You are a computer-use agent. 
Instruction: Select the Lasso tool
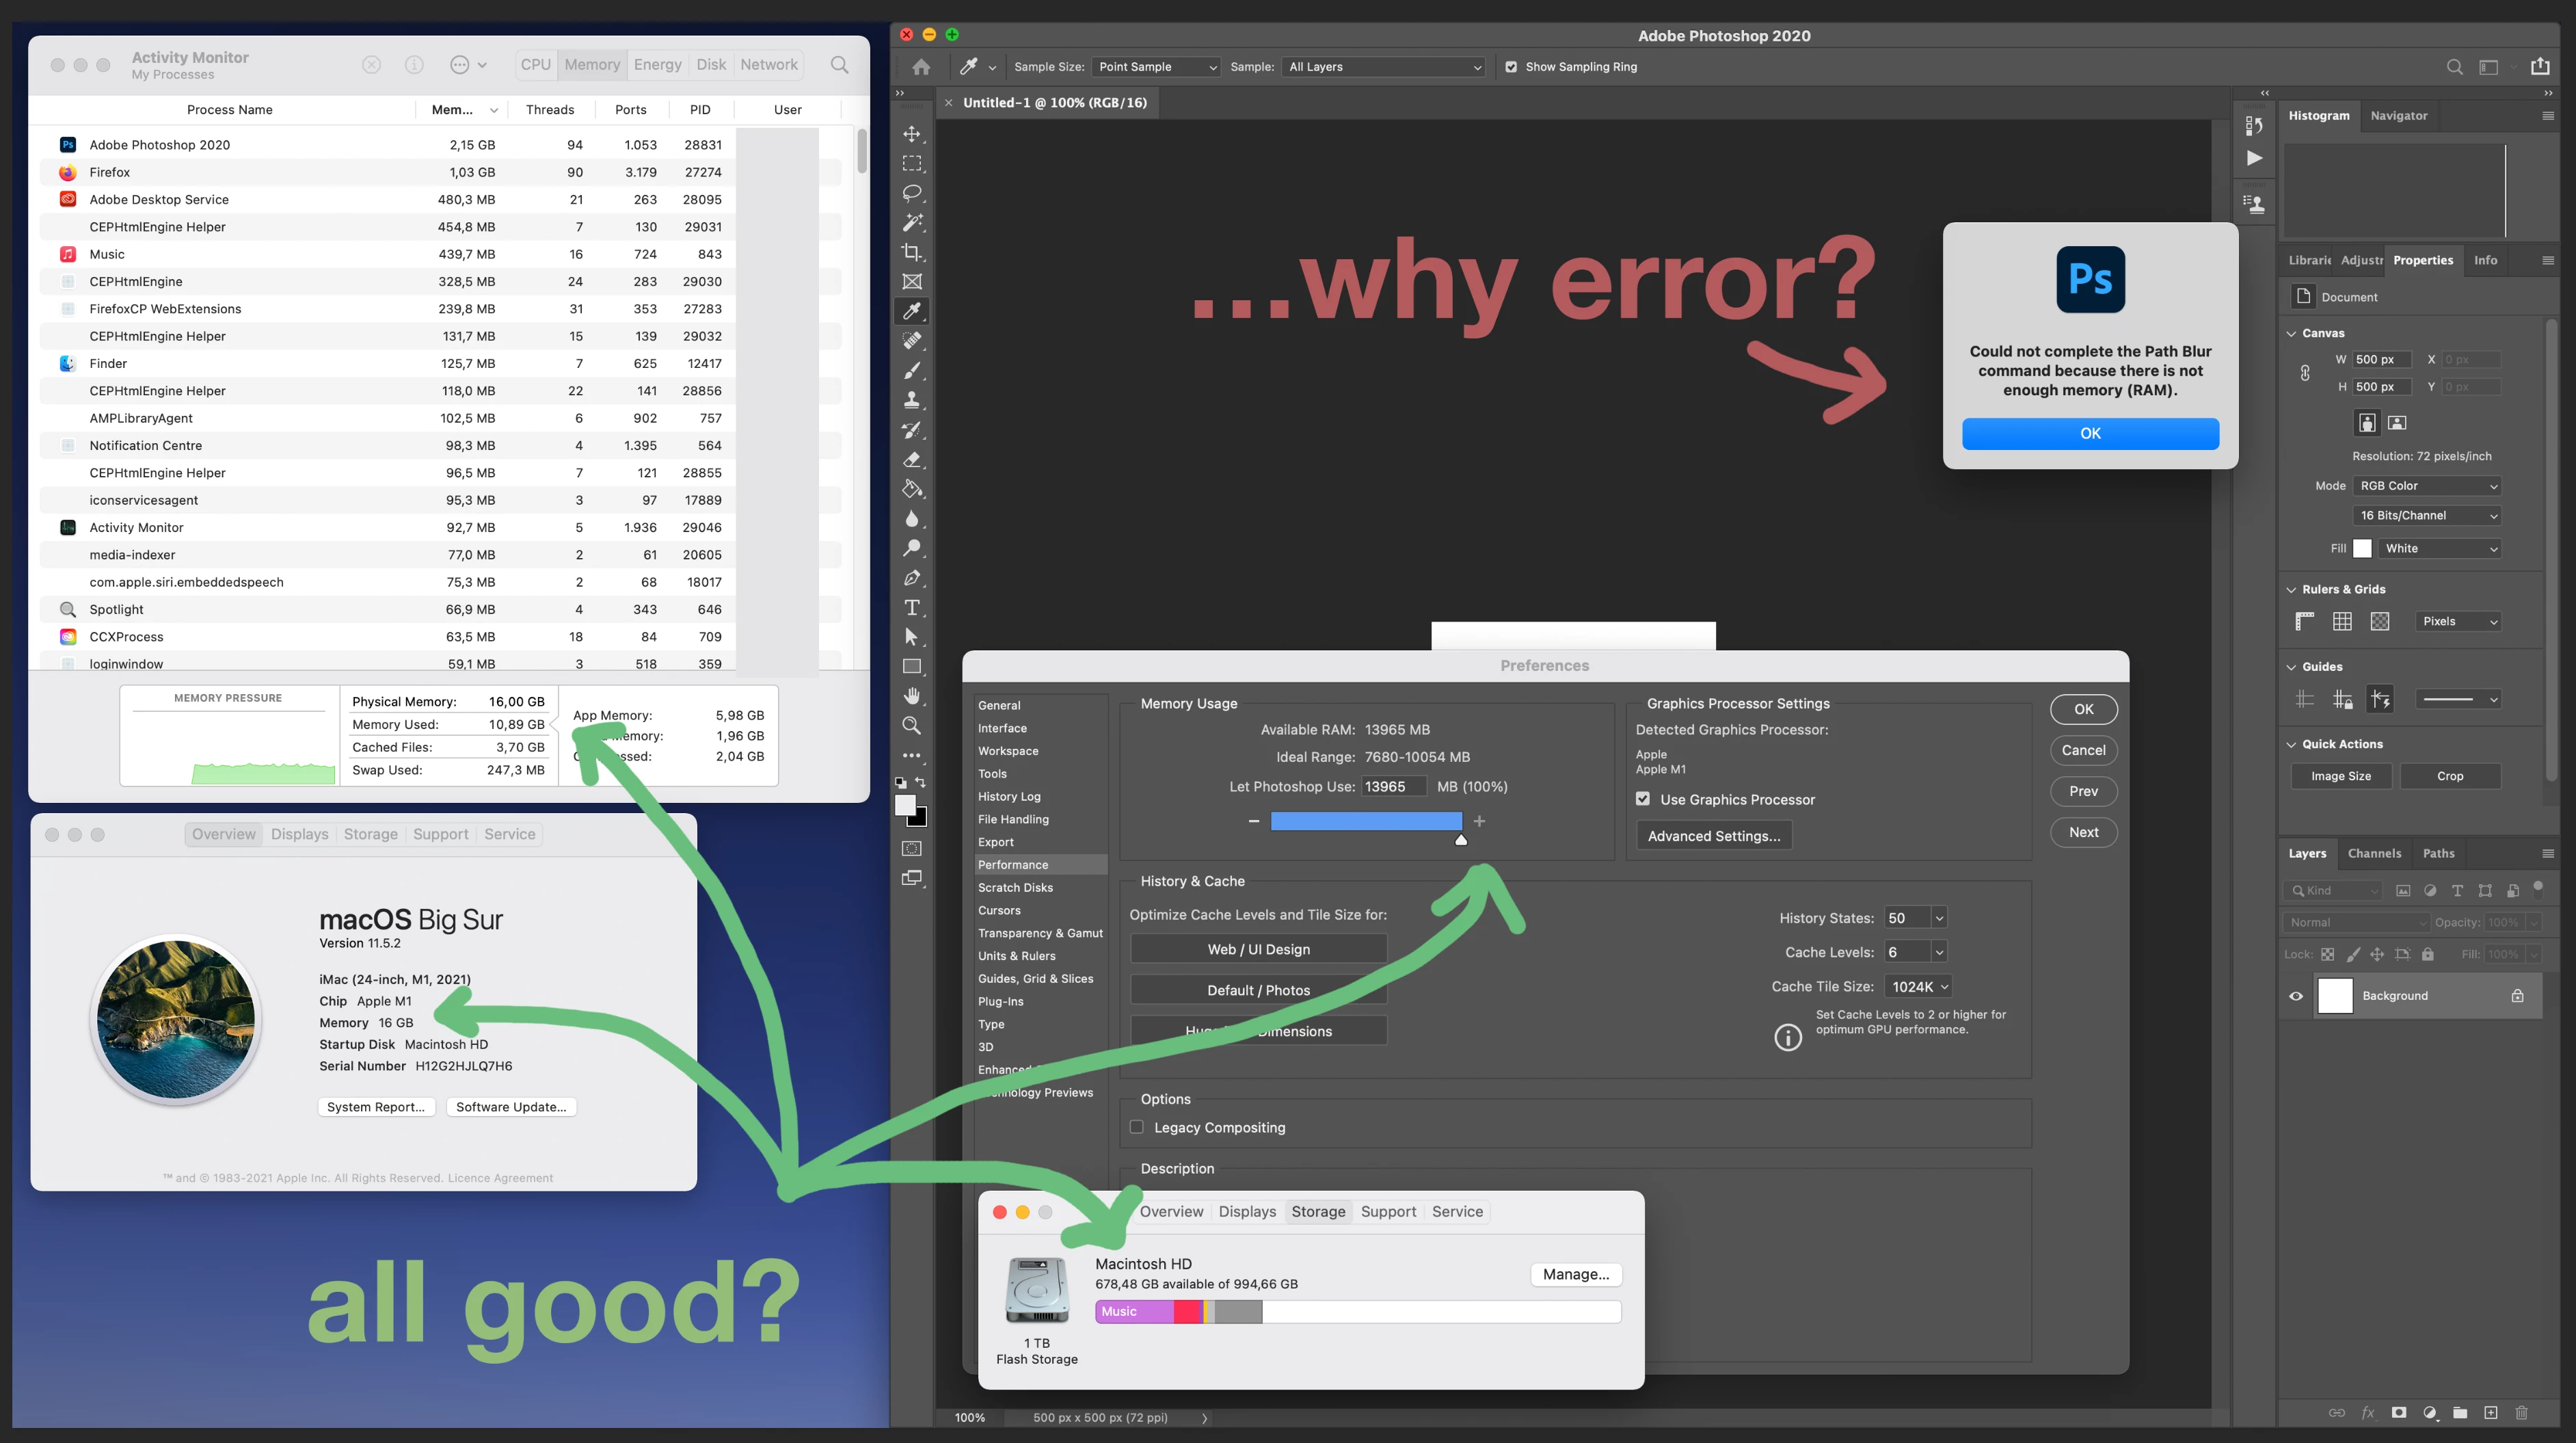click(x=912, y=193)
